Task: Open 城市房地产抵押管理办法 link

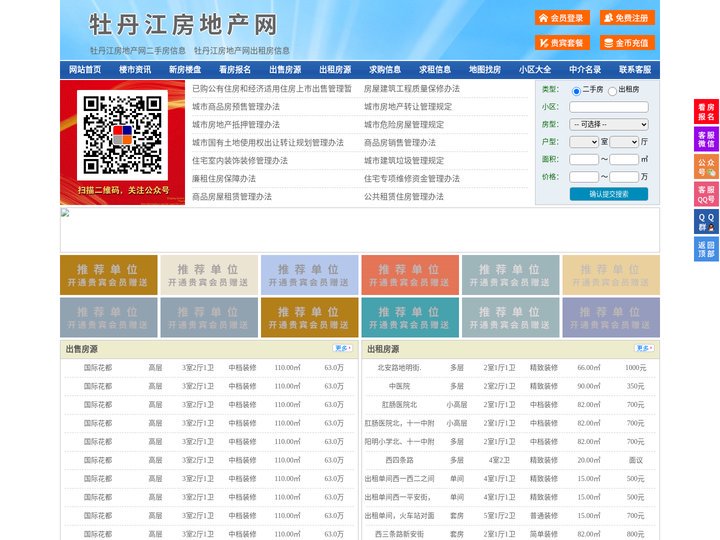Action: [236, 124]
